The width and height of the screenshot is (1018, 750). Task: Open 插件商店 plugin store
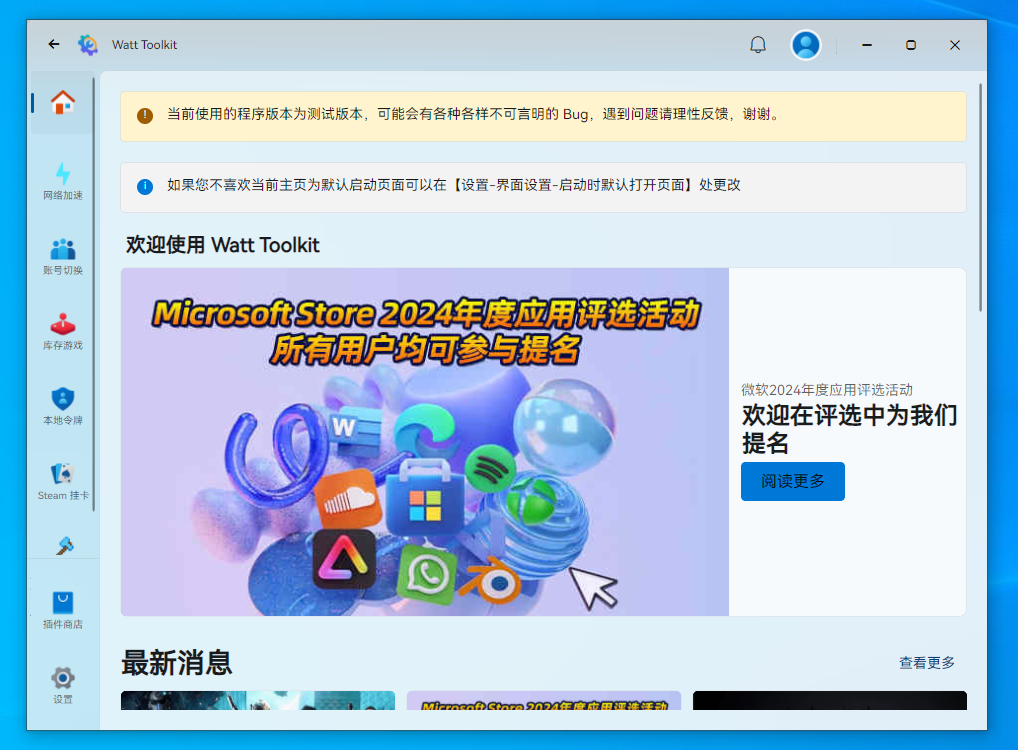click(x=63, y=610)
